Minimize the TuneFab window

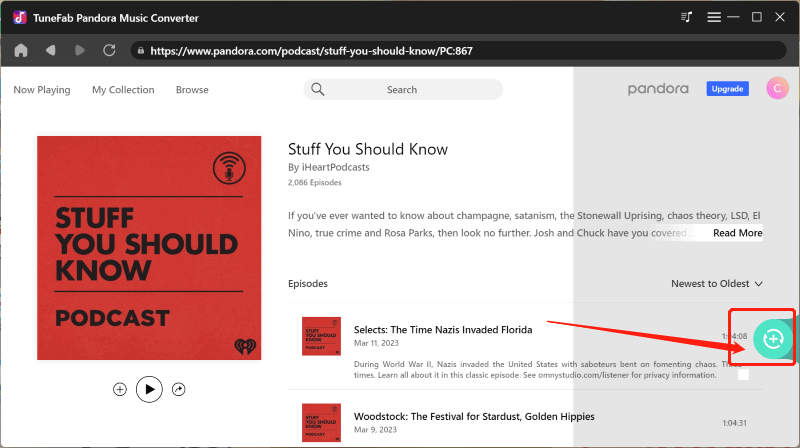tap(733, 17)
